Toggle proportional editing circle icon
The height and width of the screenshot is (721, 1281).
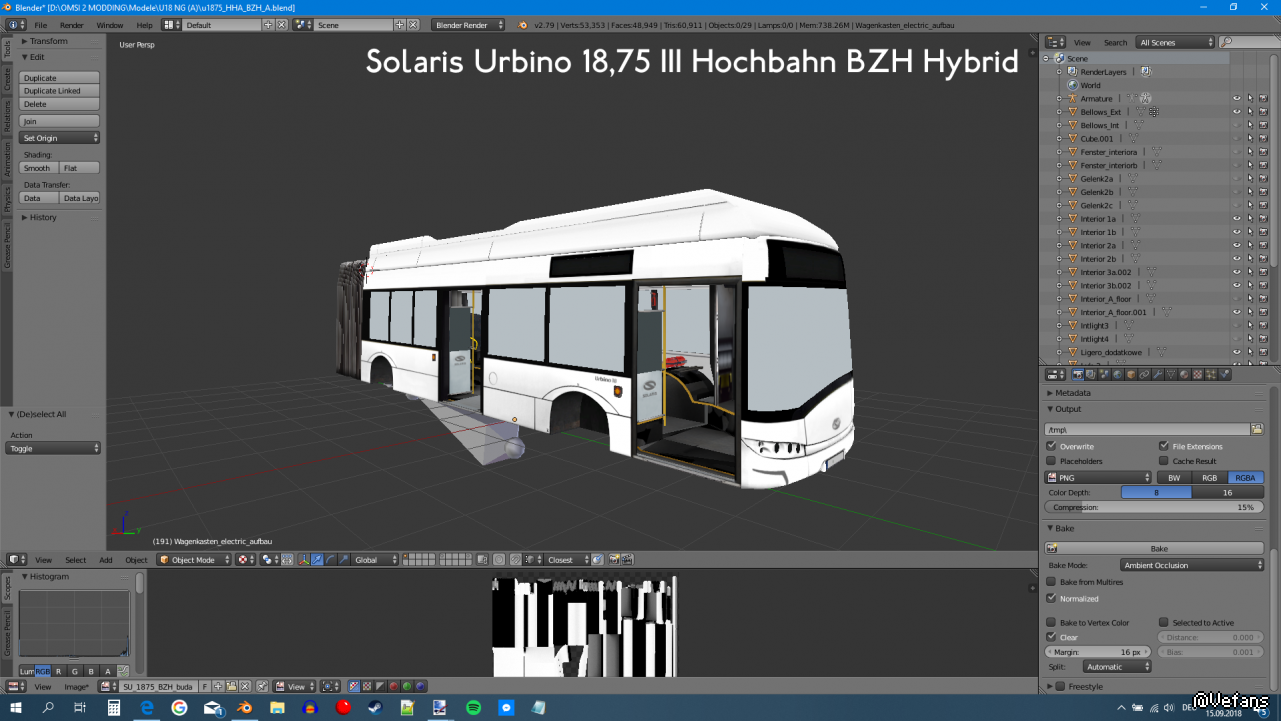[499, 560]
